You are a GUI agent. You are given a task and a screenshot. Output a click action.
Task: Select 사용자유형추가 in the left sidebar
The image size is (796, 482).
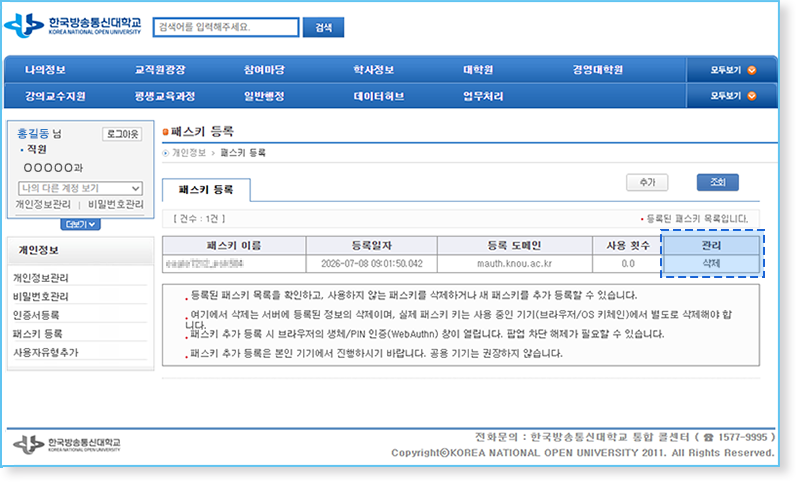click(46, 352)
